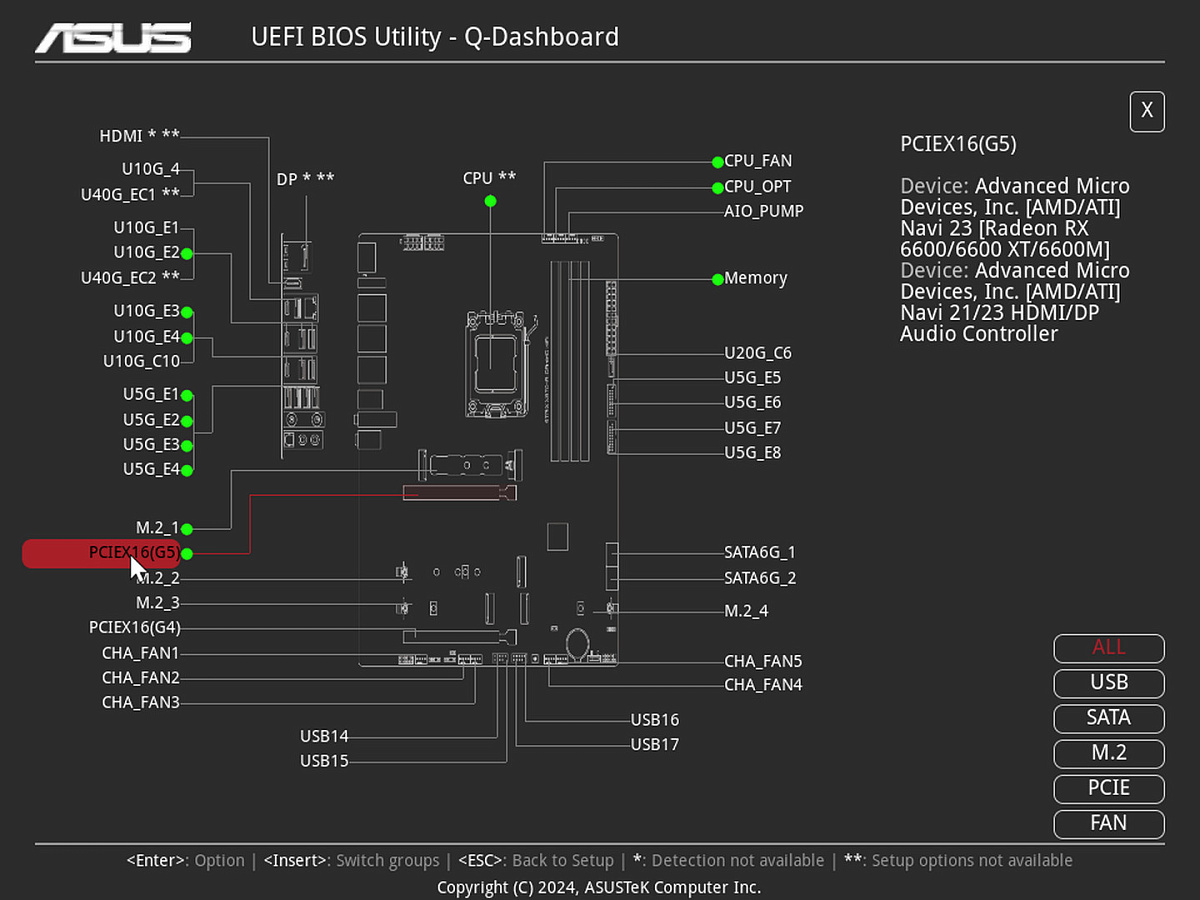
Task: Select the CPU_FAN header label
Action: (x=758, y=161)
